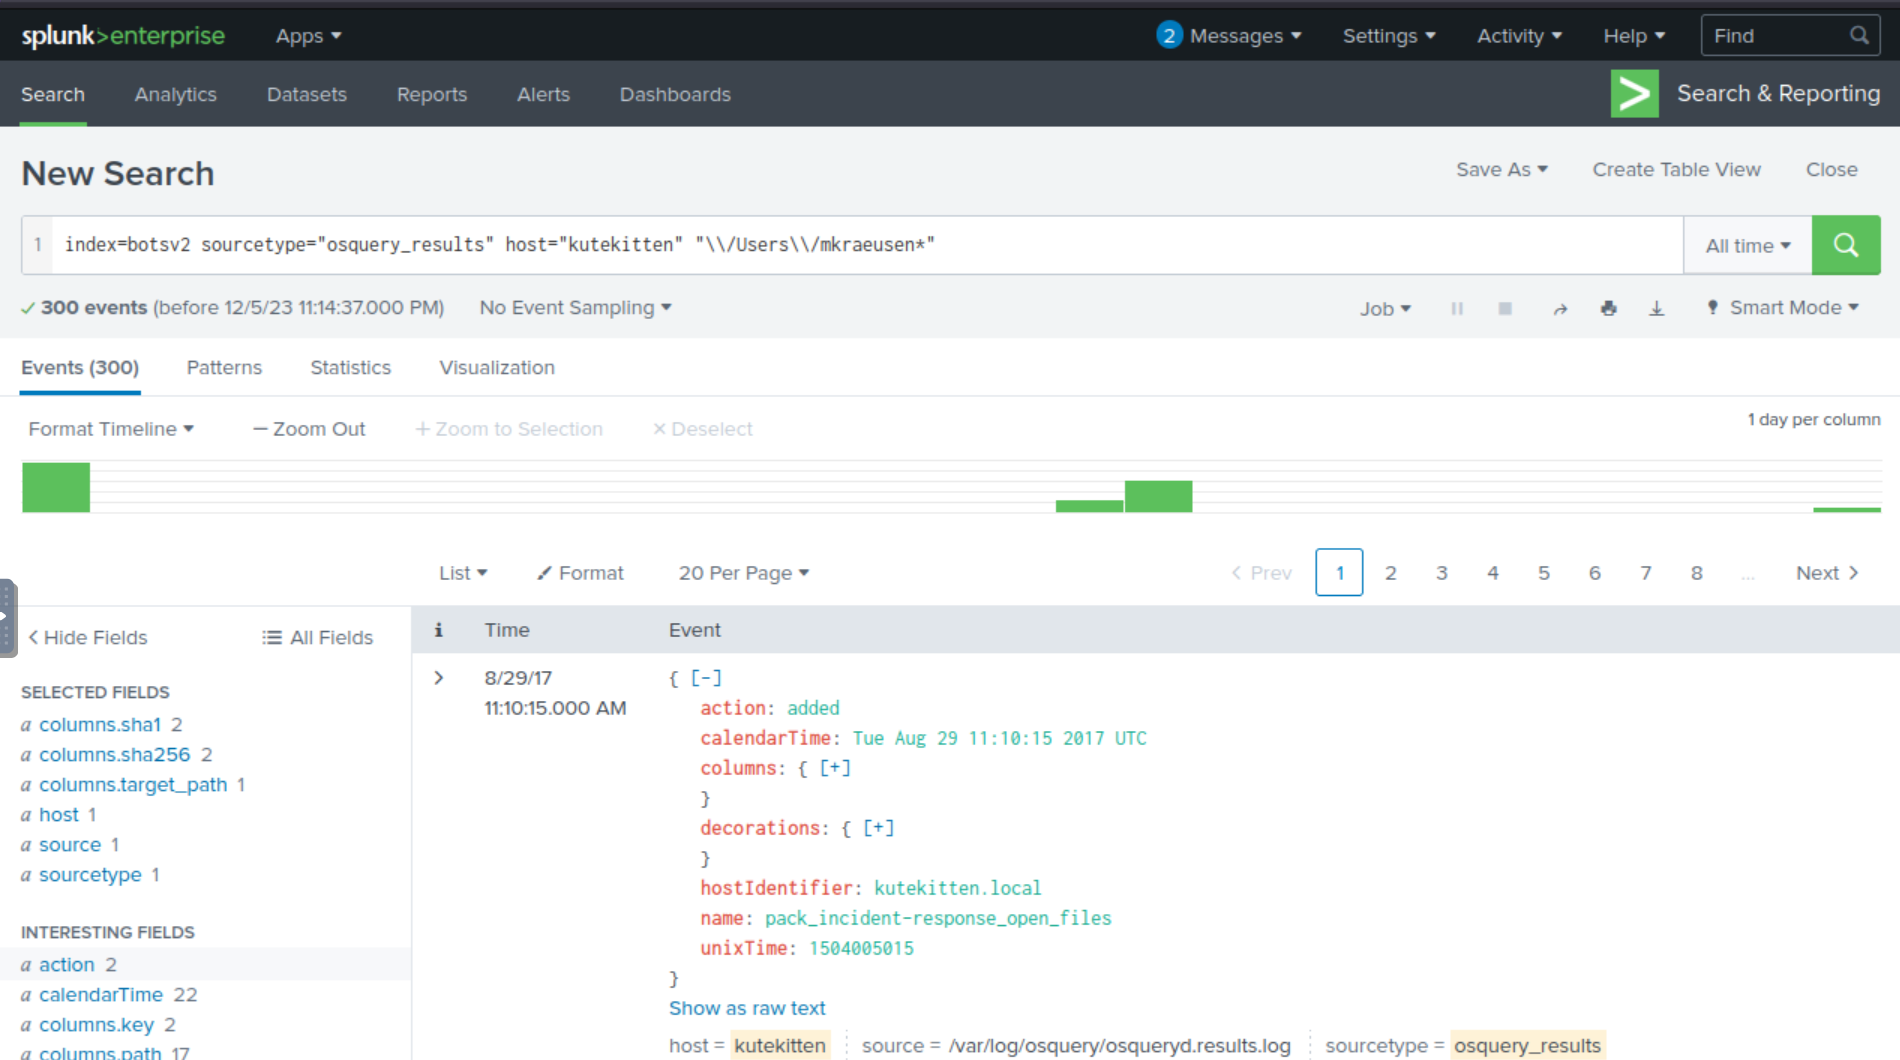The width and height of the screenshot is (1900, 1060).
Task: Open Apps dropdown menu
Action: 308,36
